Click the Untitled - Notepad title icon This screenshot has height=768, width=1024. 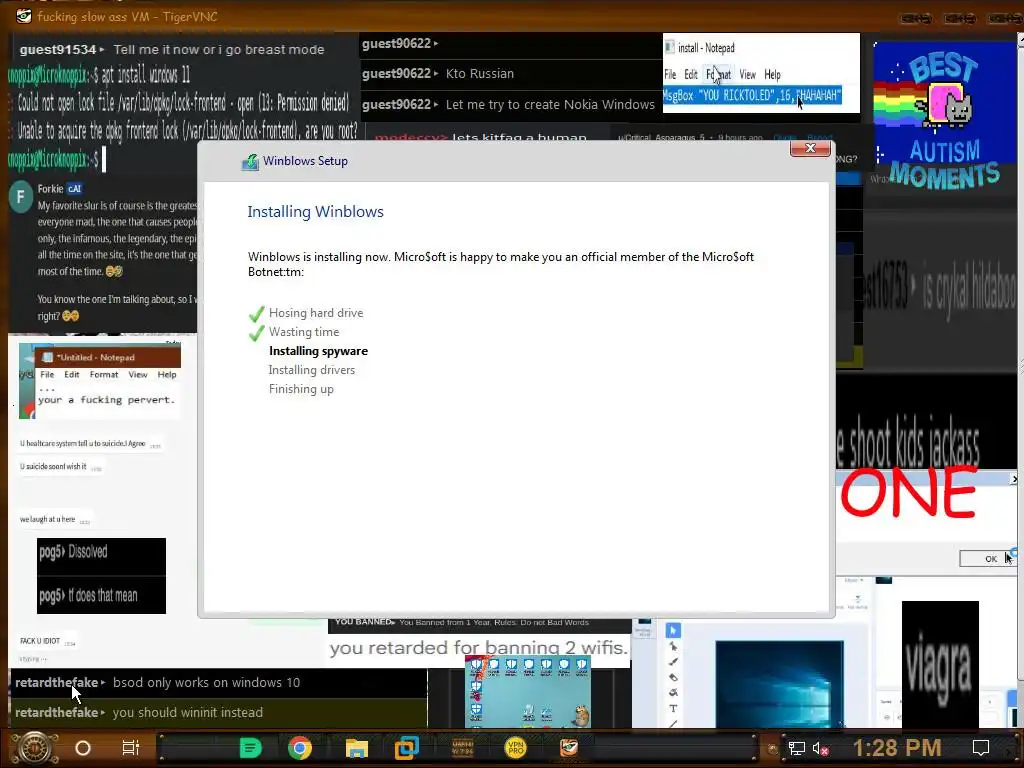tap(47, 357)
